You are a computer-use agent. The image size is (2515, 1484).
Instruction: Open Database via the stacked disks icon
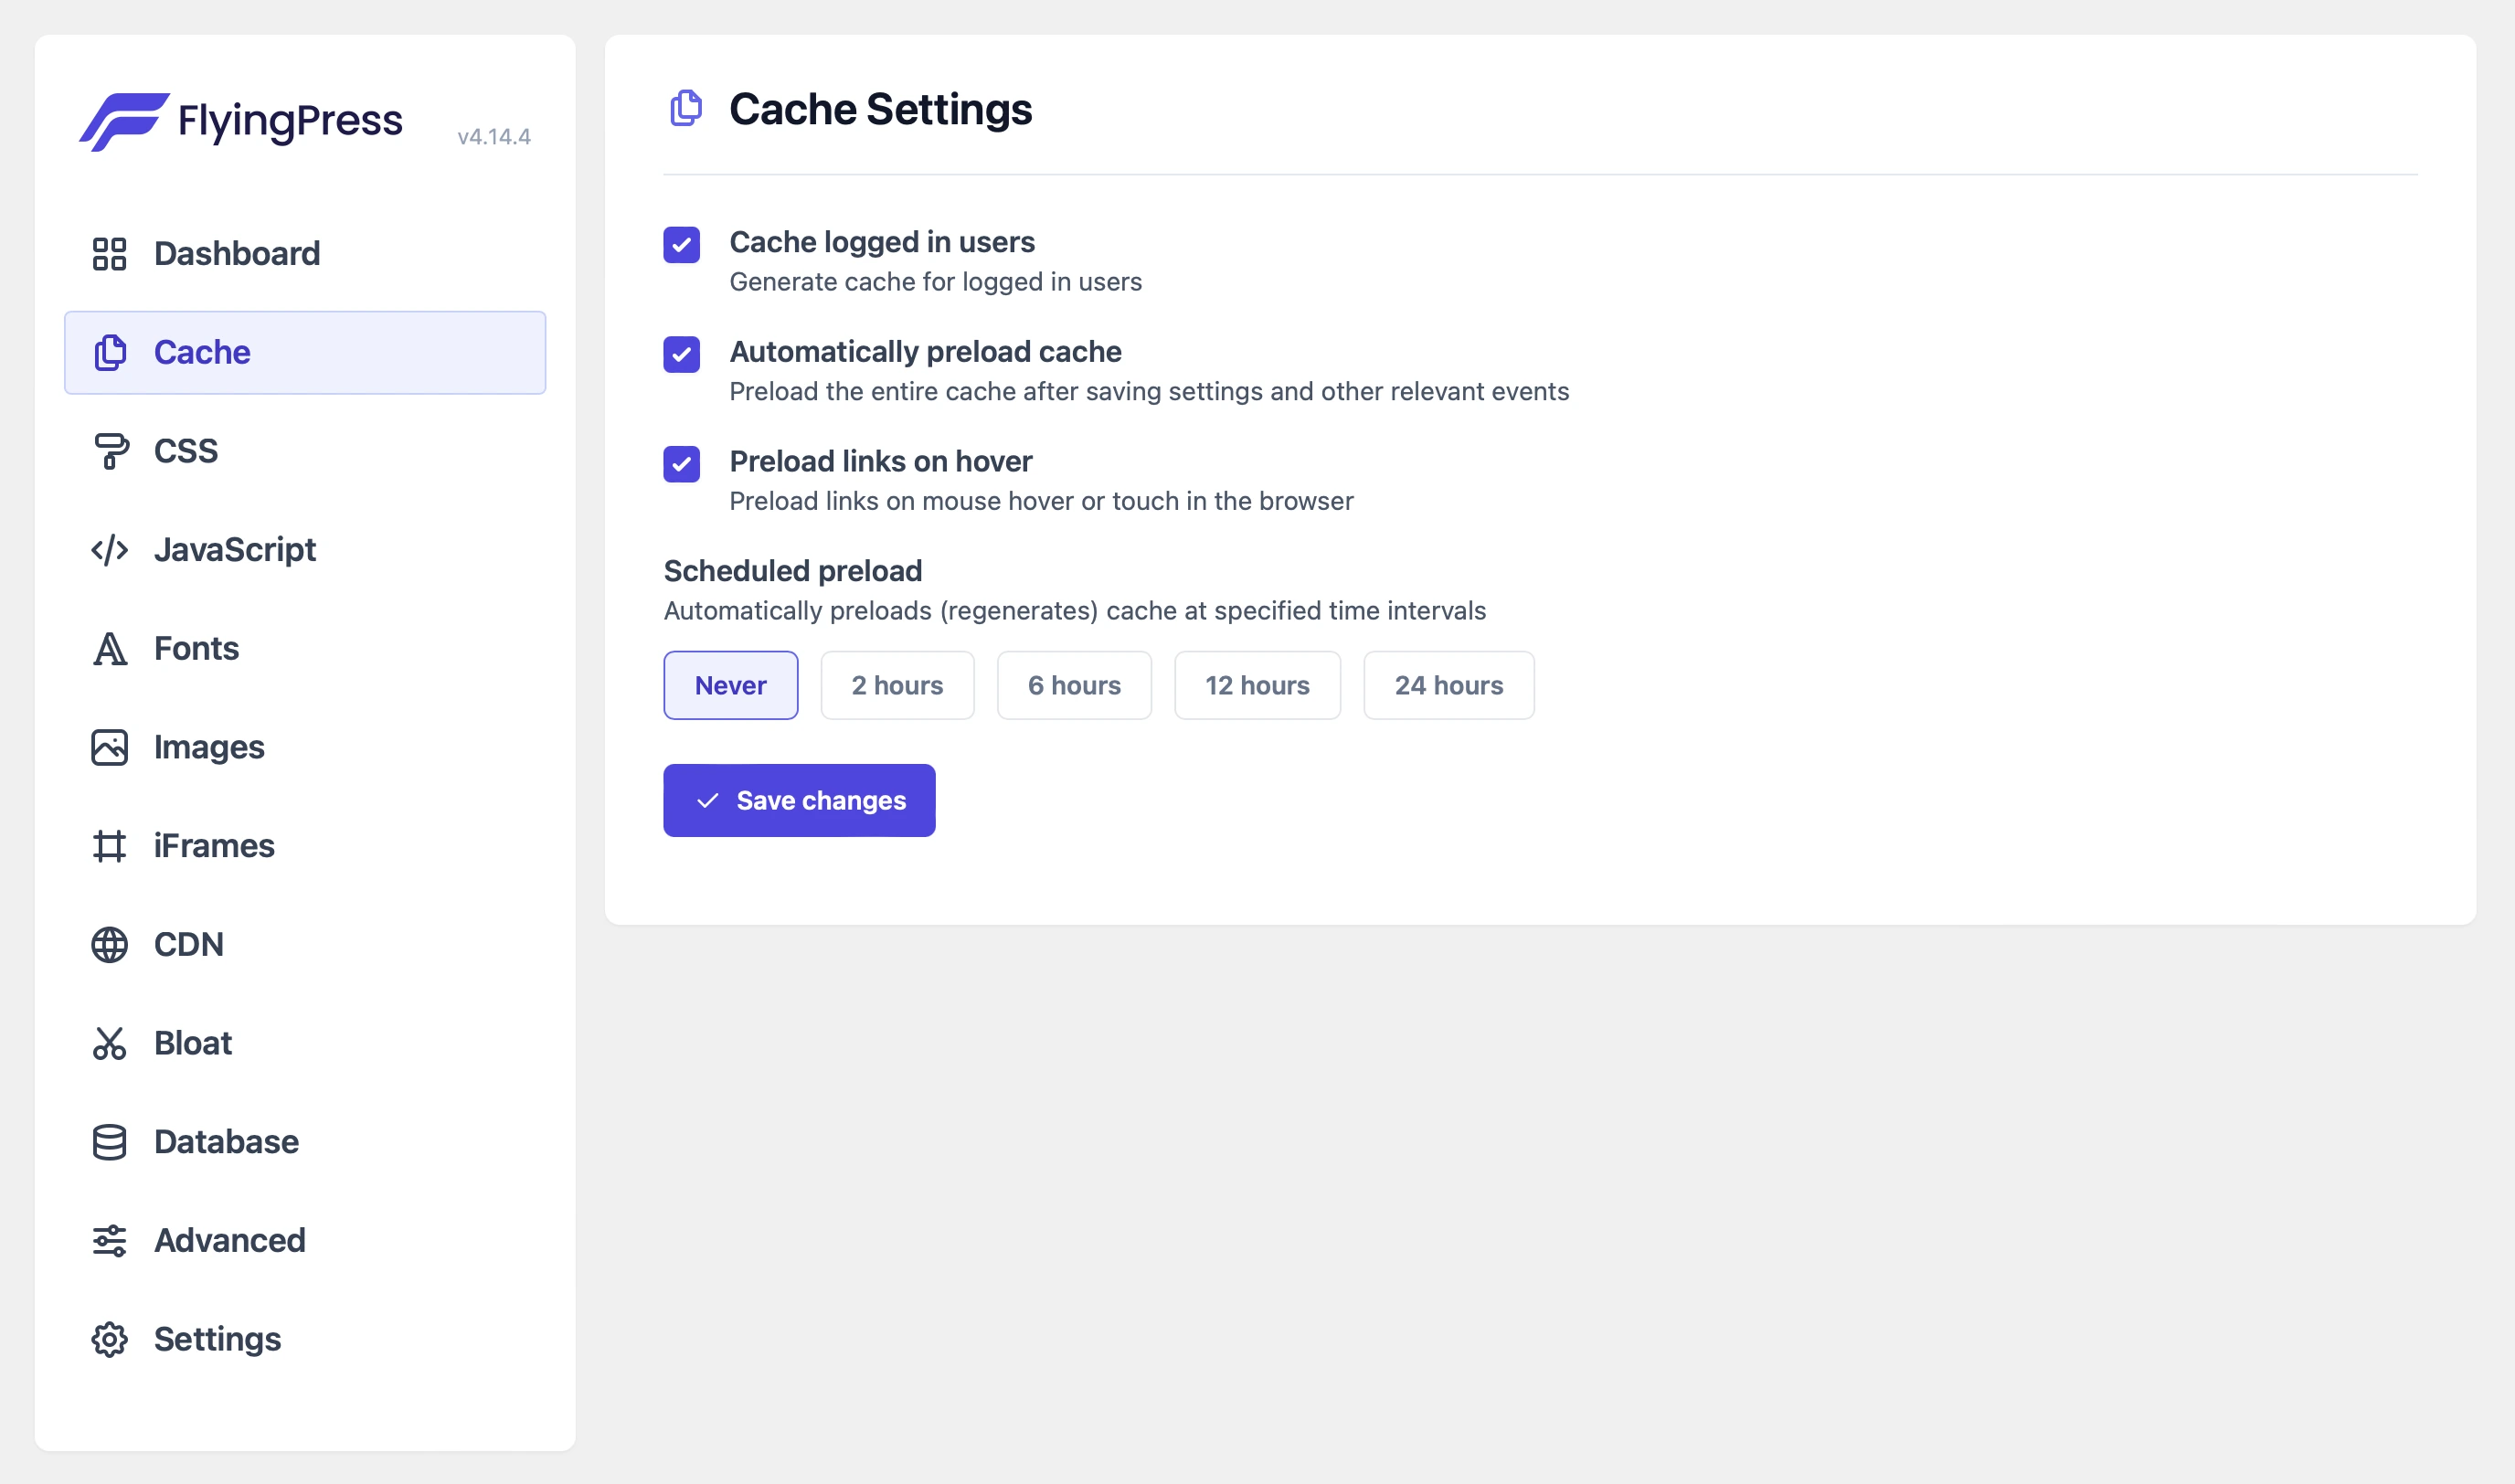pyautogui.click(x=109, y=1141)
